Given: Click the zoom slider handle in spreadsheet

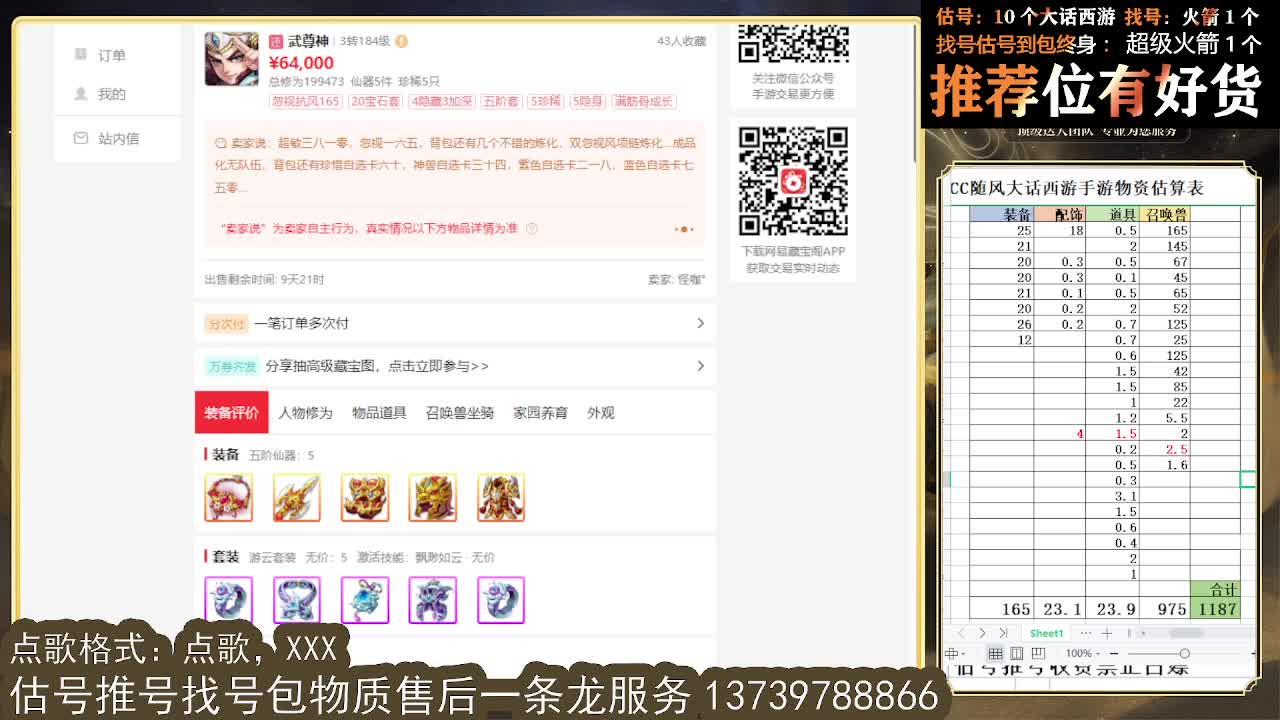Looking at the screenshot, I should (1185, 653).
